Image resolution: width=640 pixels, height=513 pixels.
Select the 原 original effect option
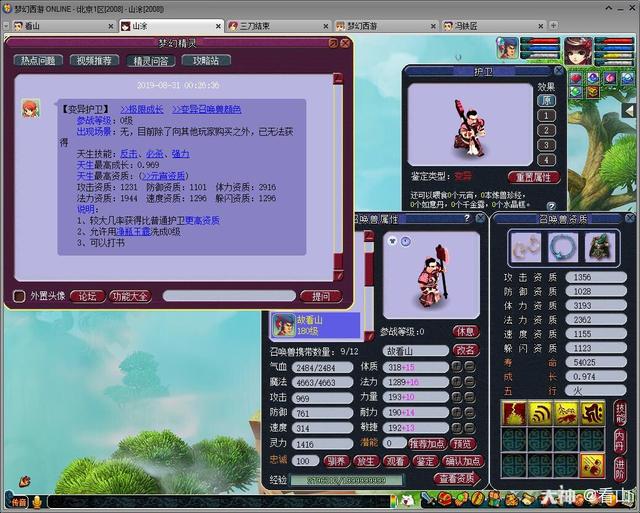tap(546, 100)
